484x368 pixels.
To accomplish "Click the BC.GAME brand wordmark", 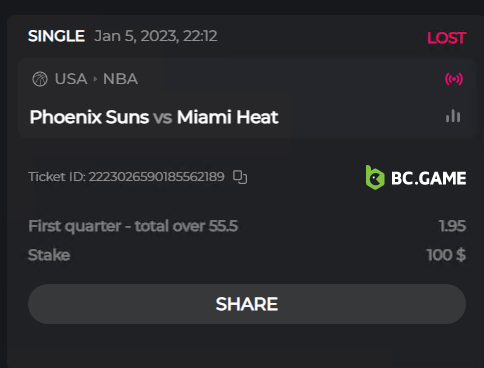I will pos(429,178).
